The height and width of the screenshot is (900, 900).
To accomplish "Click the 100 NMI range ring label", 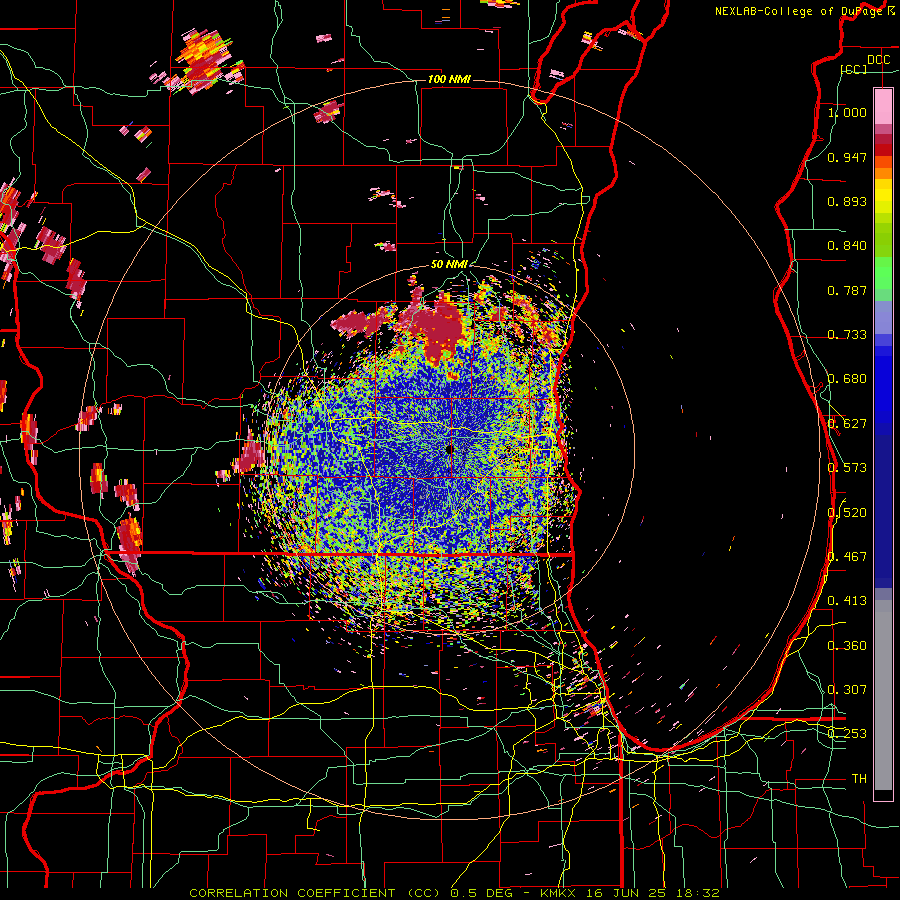I will [x=449, y=79].
